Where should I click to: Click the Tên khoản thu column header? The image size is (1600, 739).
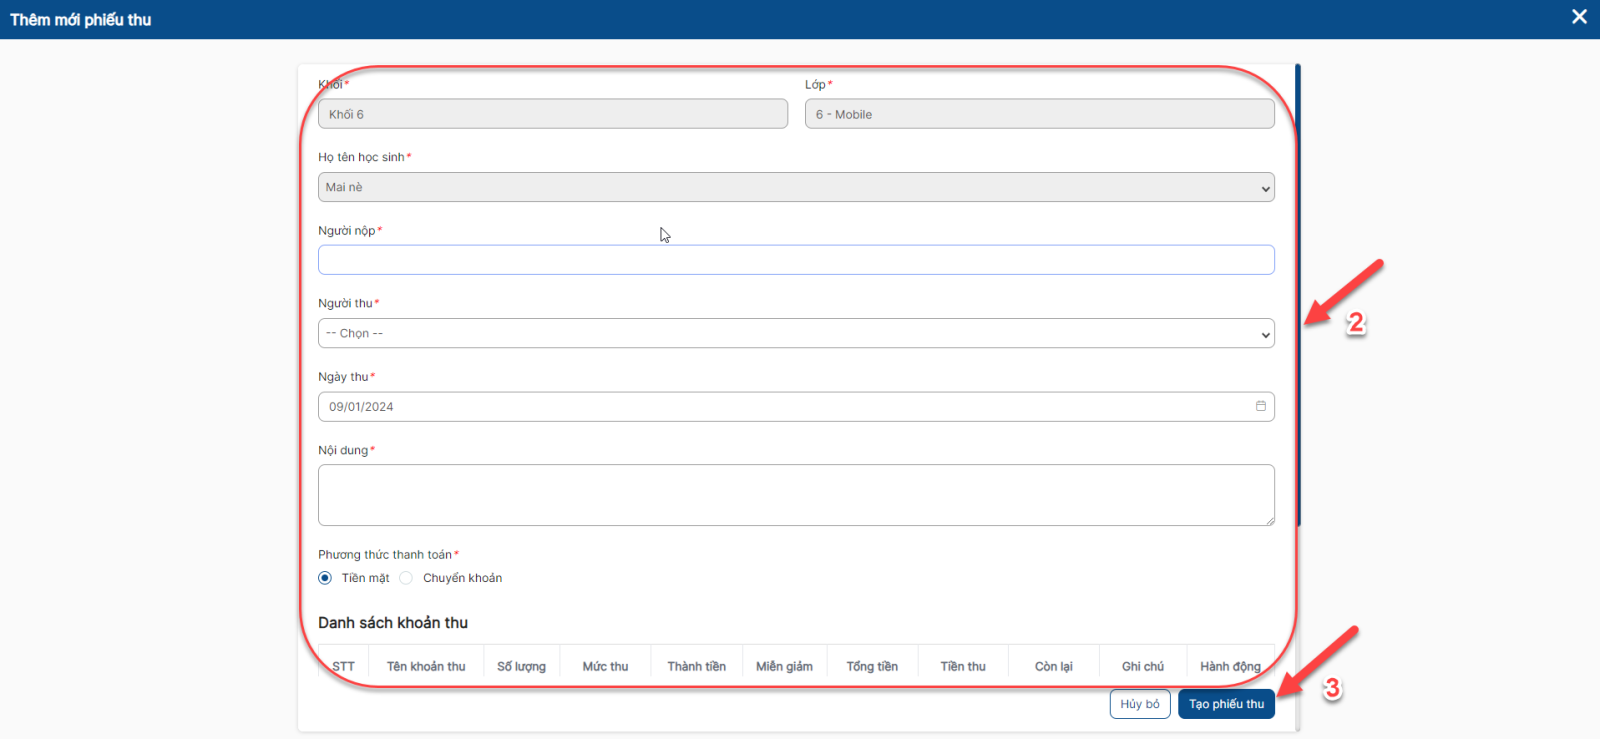click(427, 666)
